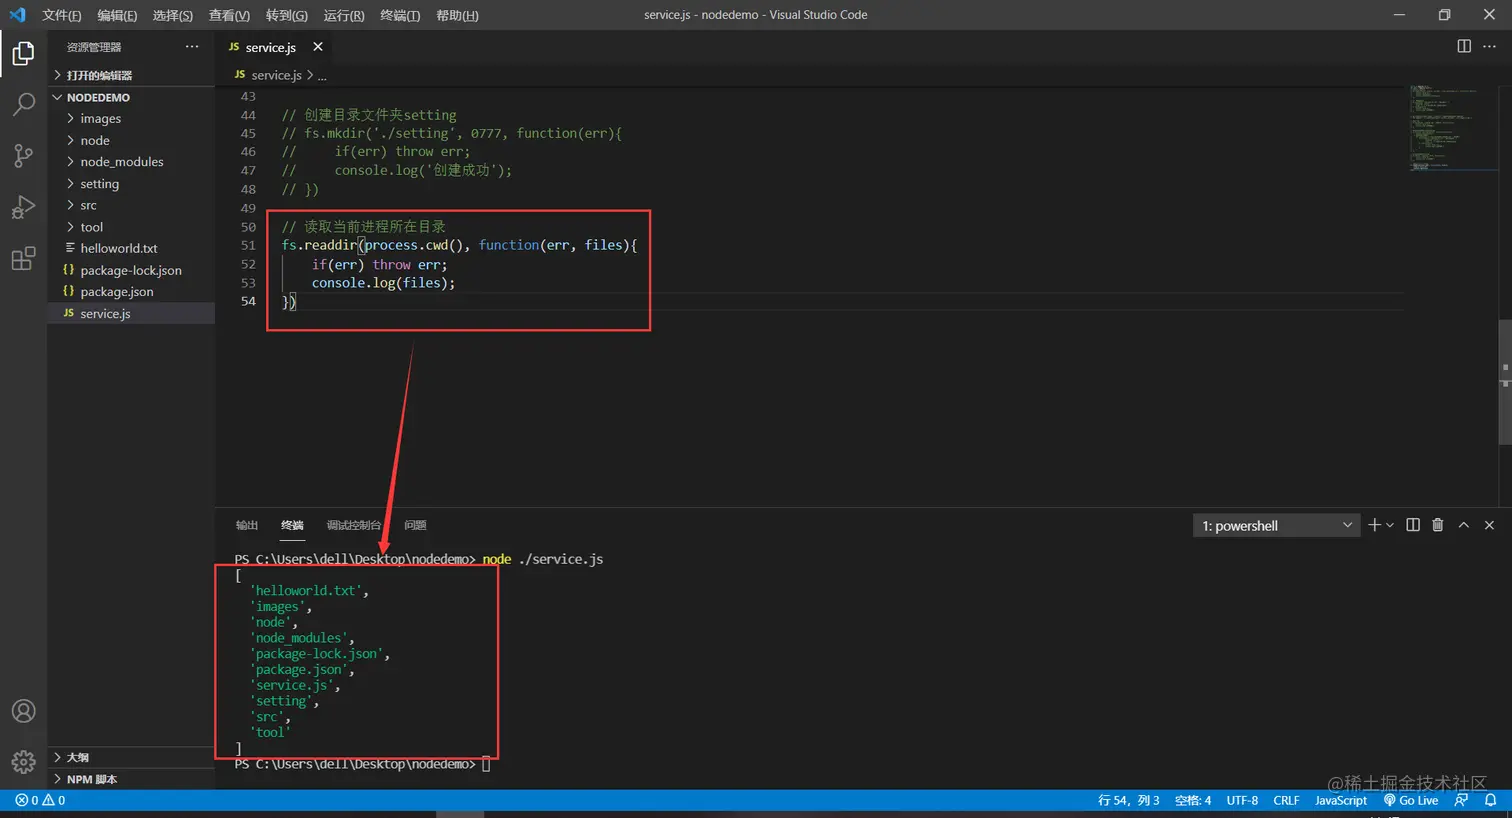Open package.json in the explorer

[131, 292]
